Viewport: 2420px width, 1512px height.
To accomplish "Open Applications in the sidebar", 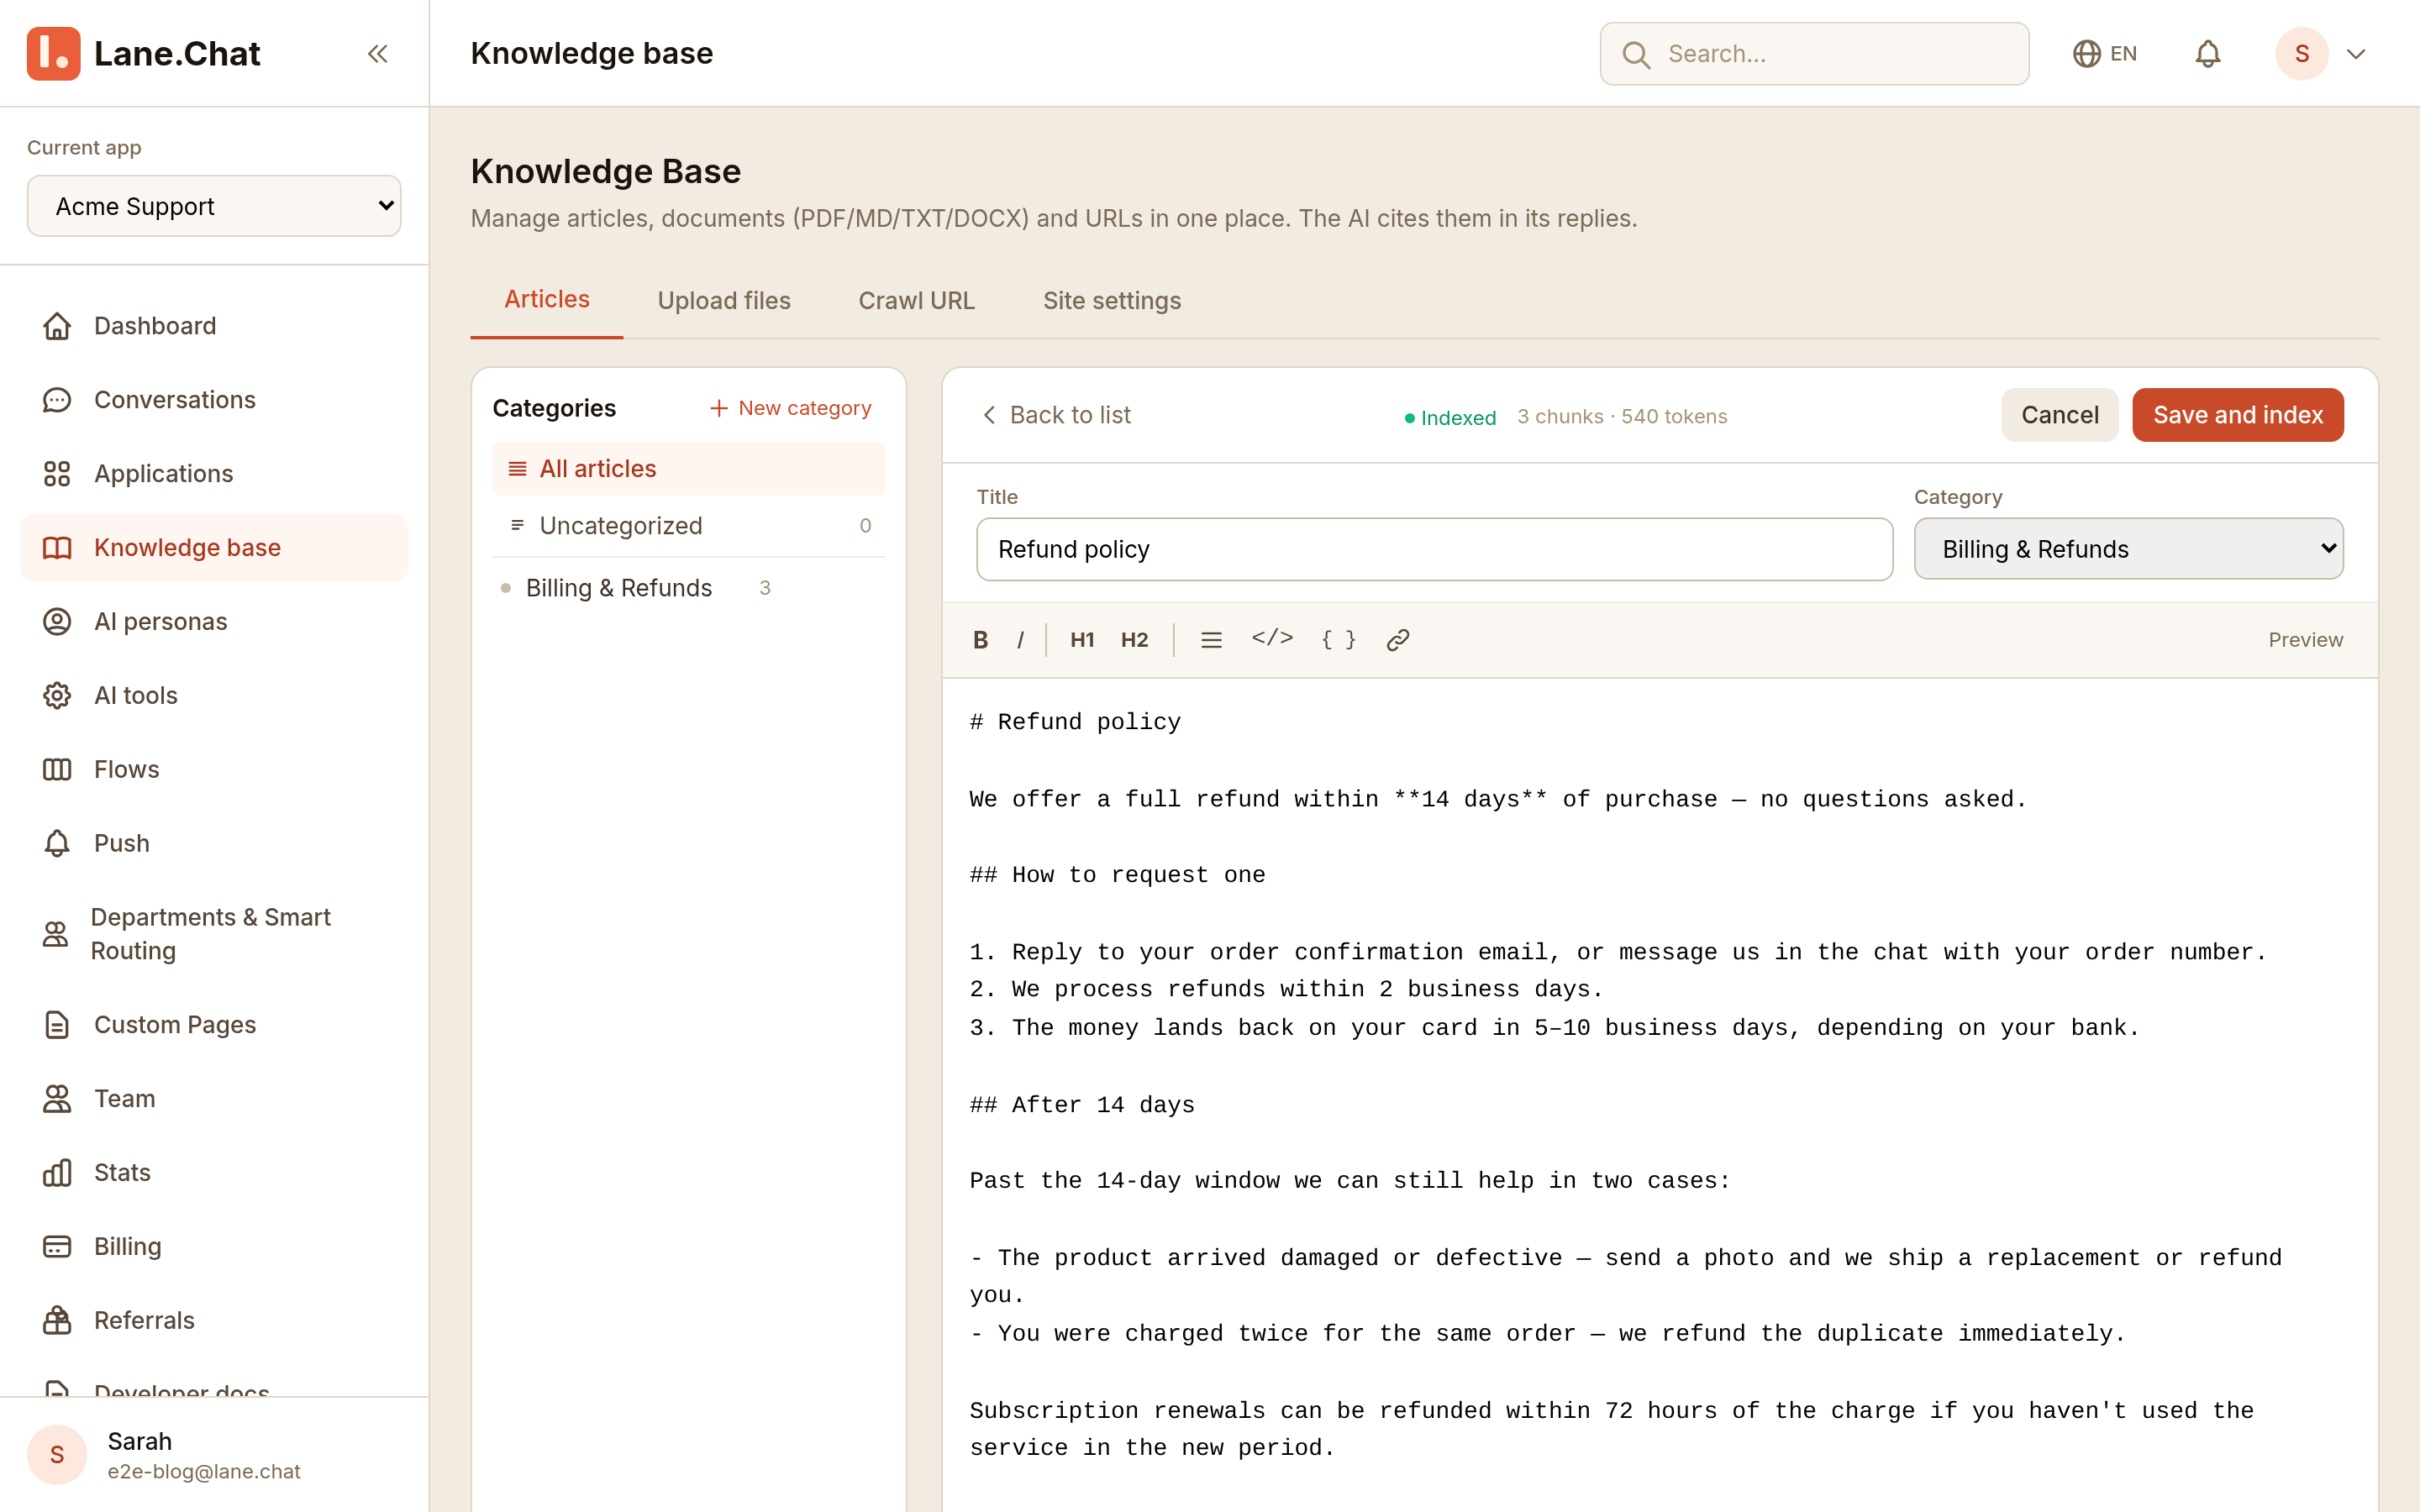I will 214,474.
